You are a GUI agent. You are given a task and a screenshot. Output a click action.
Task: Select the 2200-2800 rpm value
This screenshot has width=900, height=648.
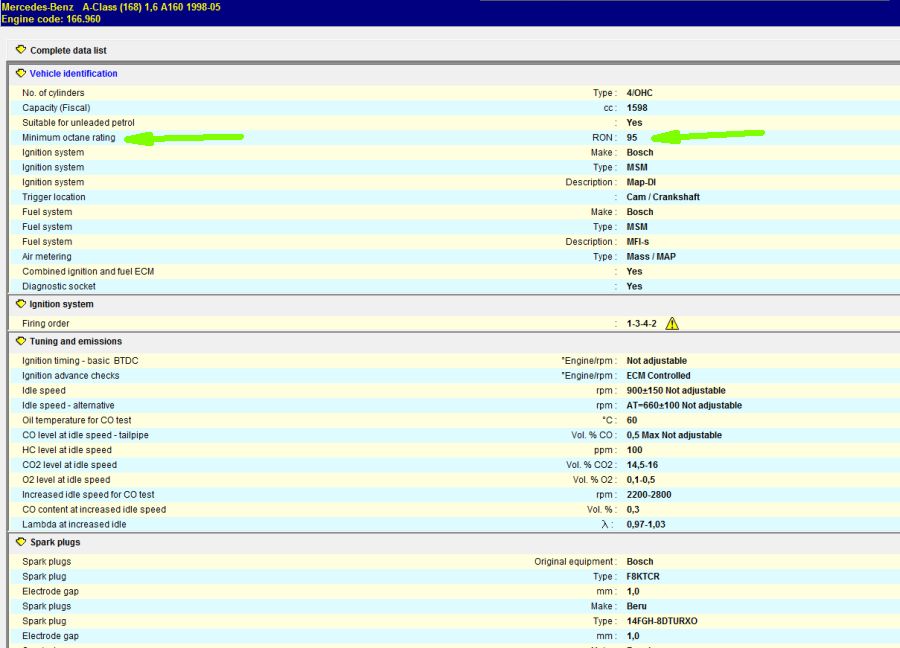click(x=649, y=495)
